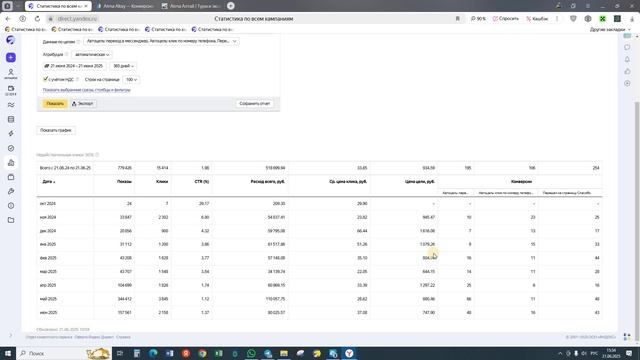640x360 pixels.
Task: Open the bottom folder icon in sidebar
Action: pyautogui.click(x=11, y=220)
